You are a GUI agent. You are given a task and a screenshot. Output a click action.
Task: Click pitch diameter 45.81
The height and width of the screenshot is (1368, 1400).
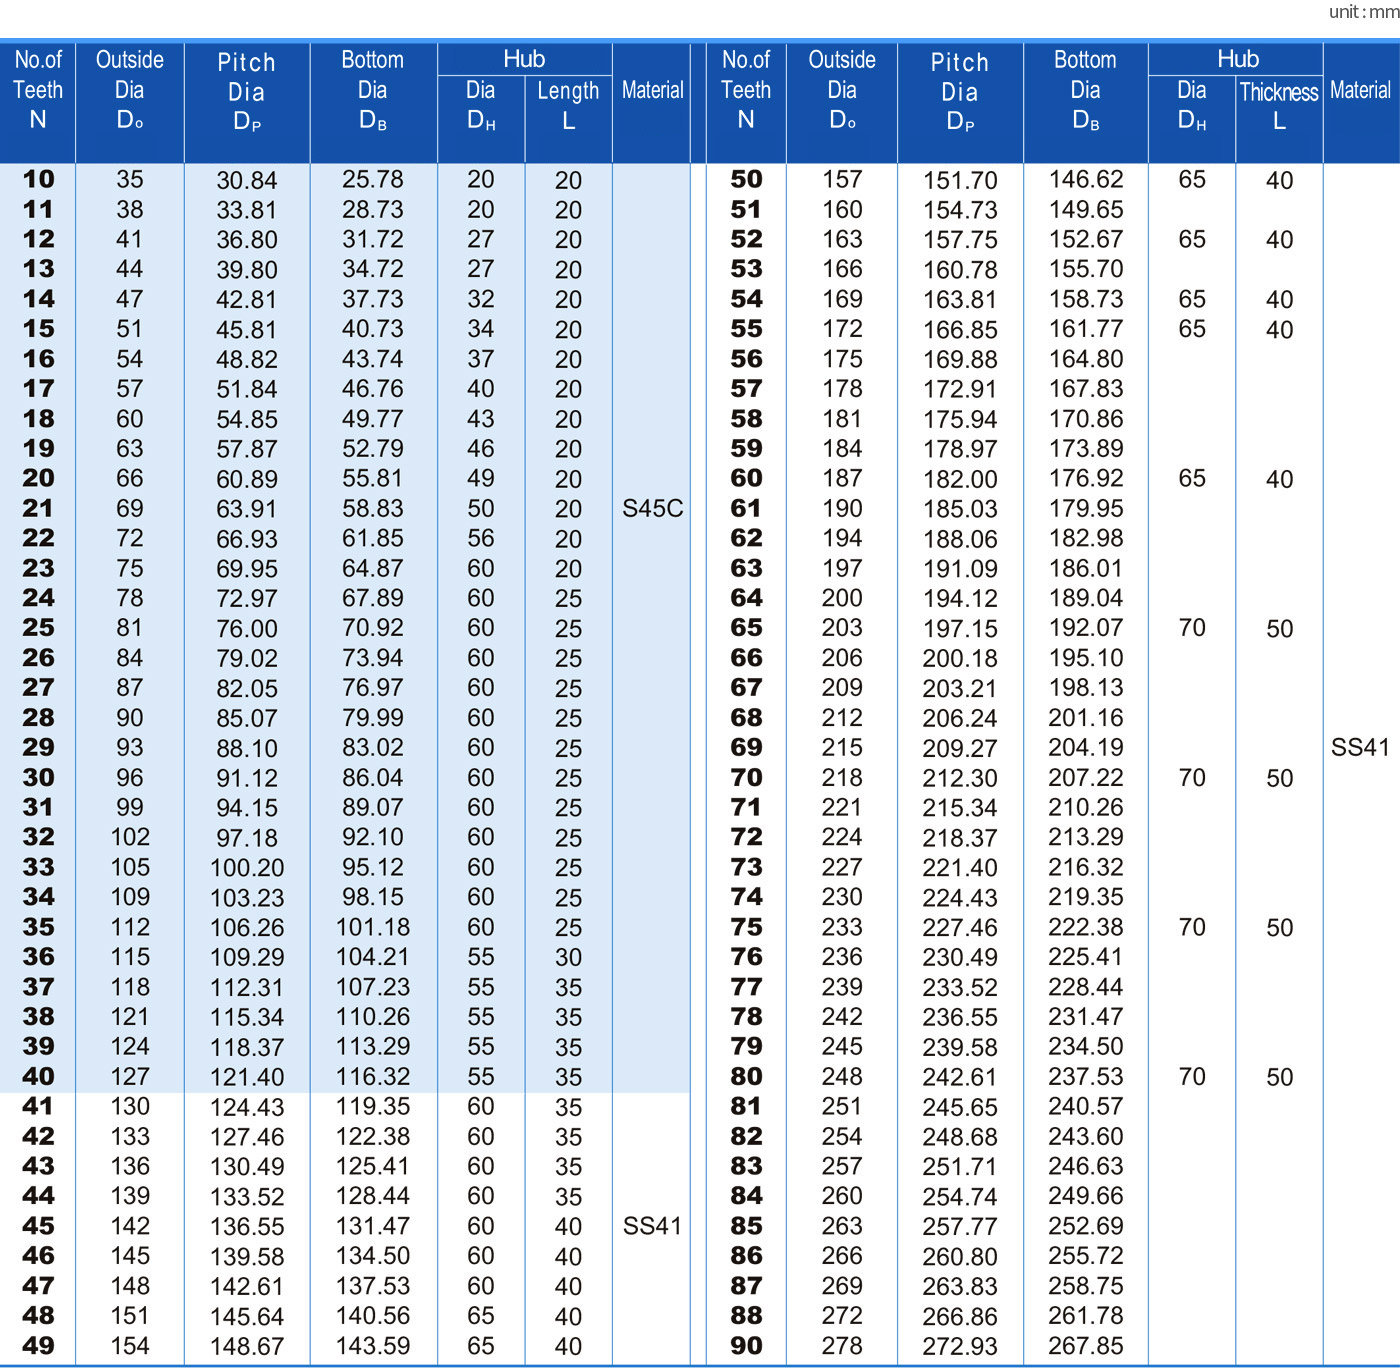[247, 330]
